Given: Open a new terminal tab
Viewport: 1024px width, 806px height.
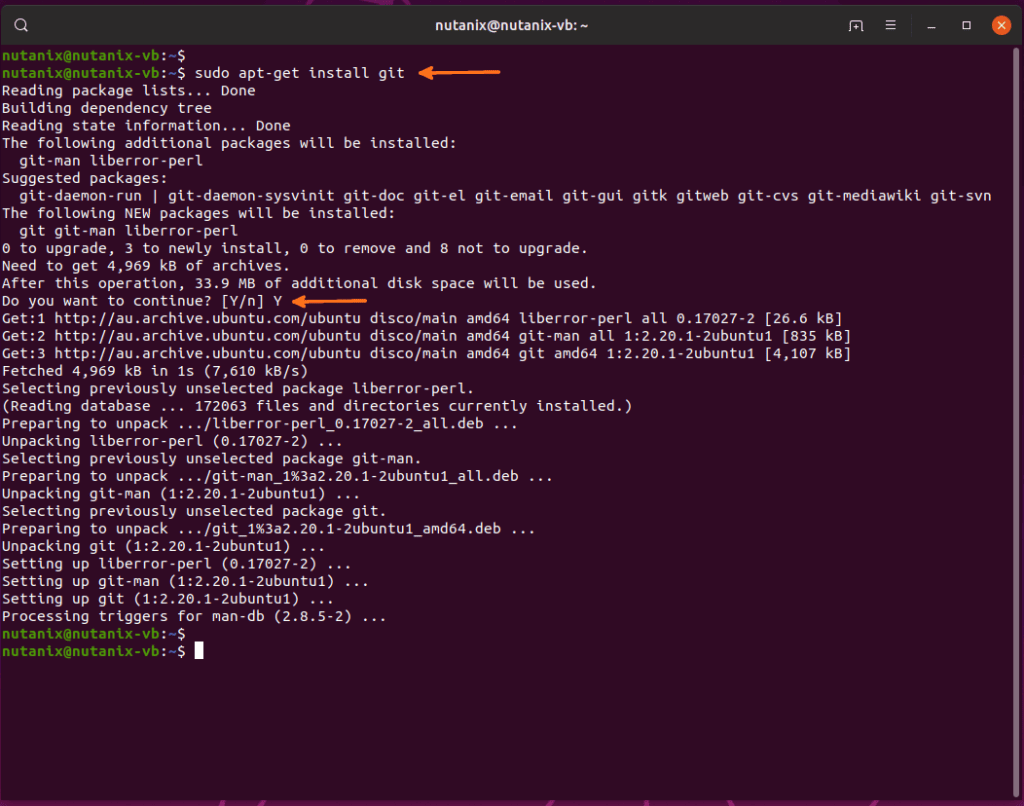Looking at the screenshot, I should pos(856,25).
